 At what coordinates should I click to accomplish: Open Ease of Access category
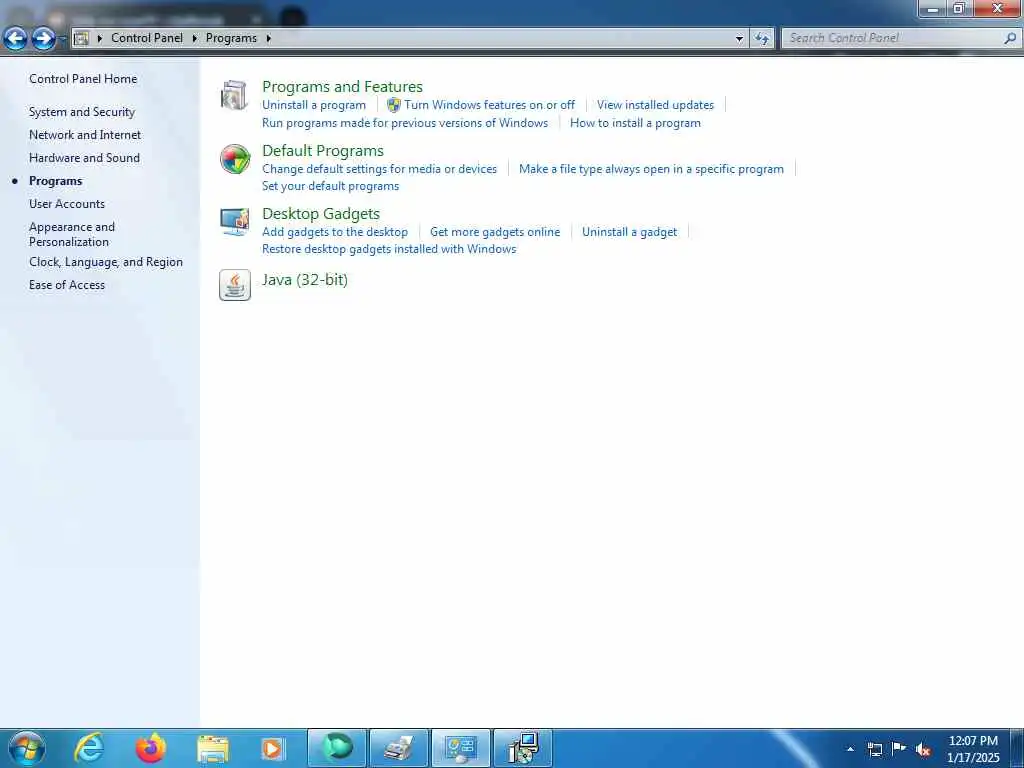tap(67, 285)
